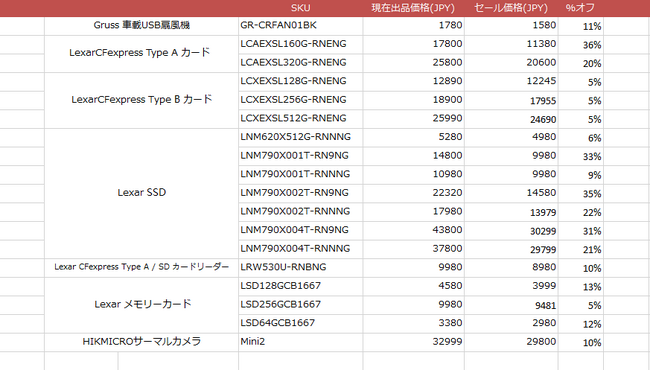Select the Lexar CFexpress Type A / SD カードリーダー cell

point(141,268)
